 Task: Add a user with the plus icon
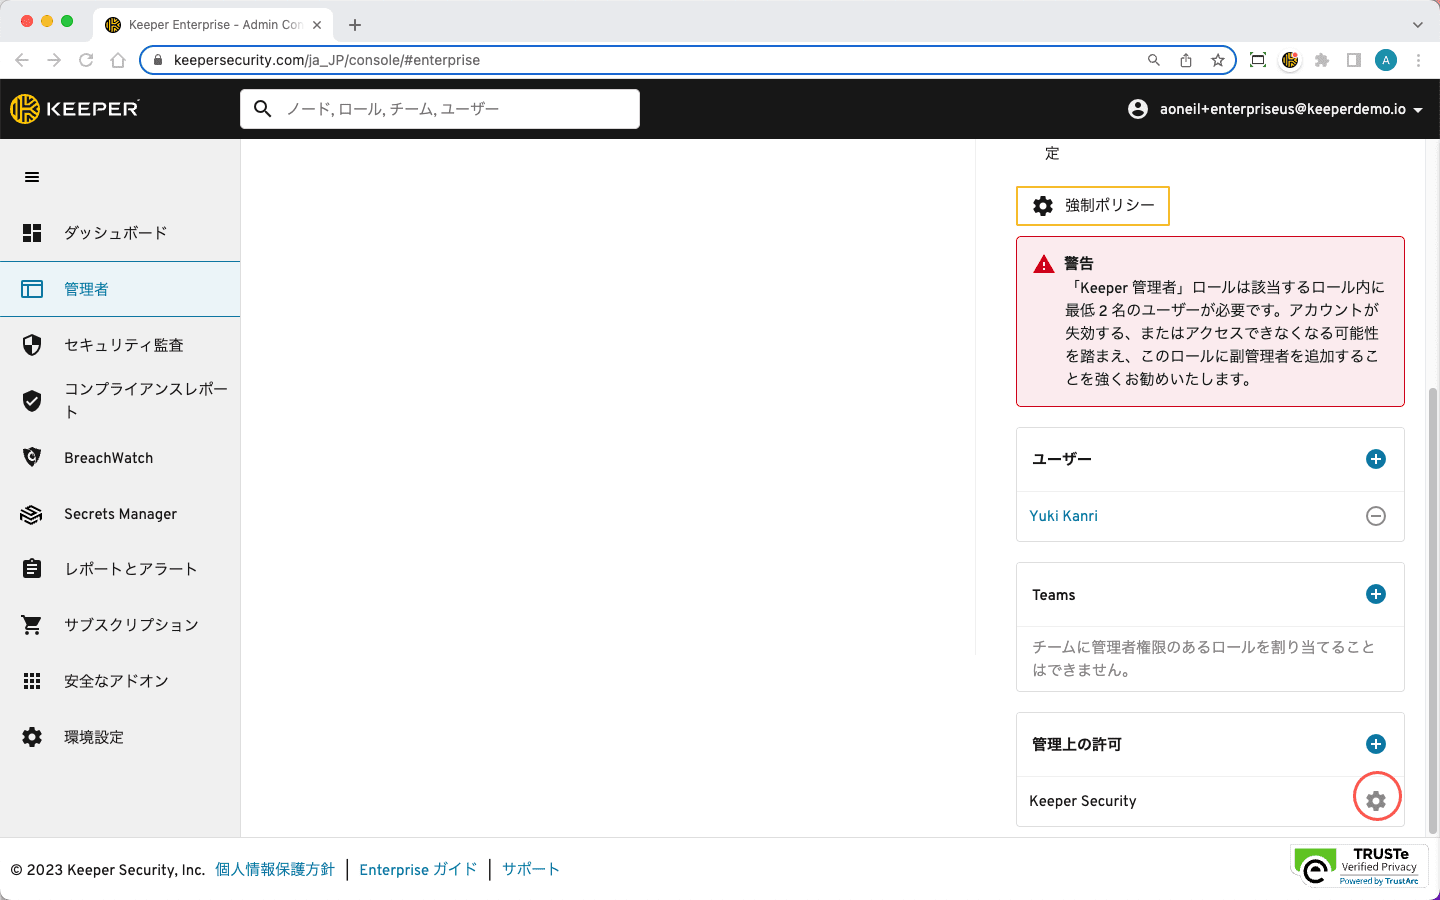coord(1376,459)
